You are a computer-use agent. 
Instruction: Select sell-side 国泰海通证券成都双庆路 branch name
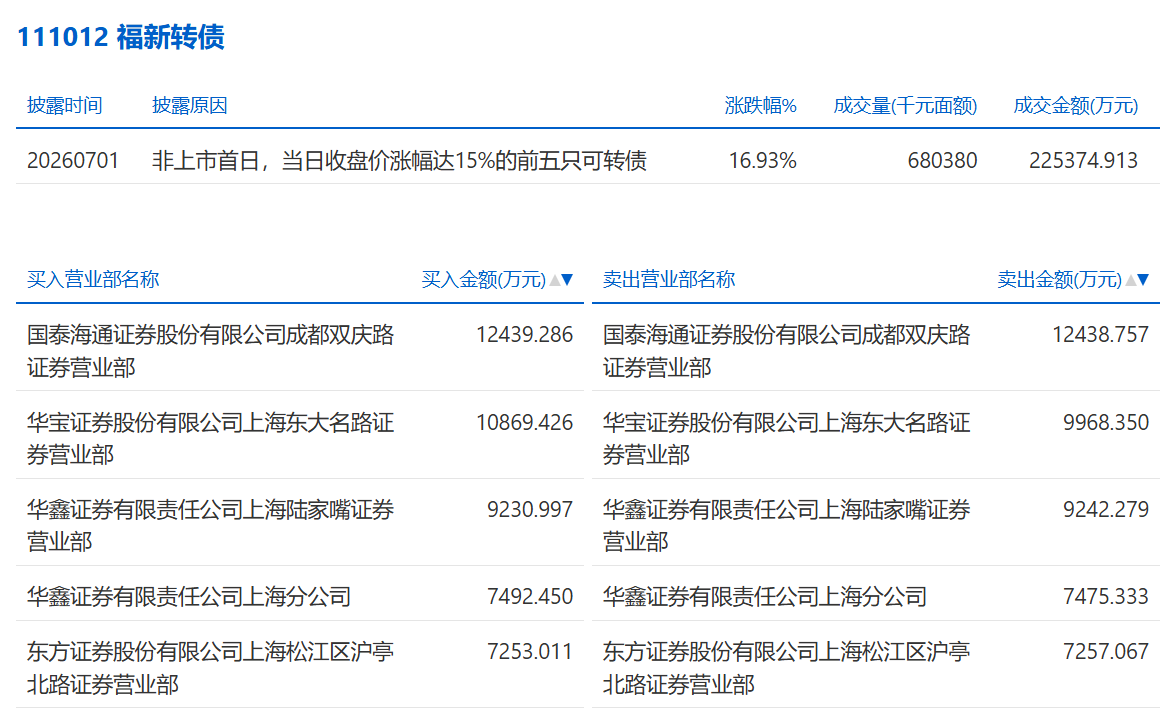click(786, 351)
